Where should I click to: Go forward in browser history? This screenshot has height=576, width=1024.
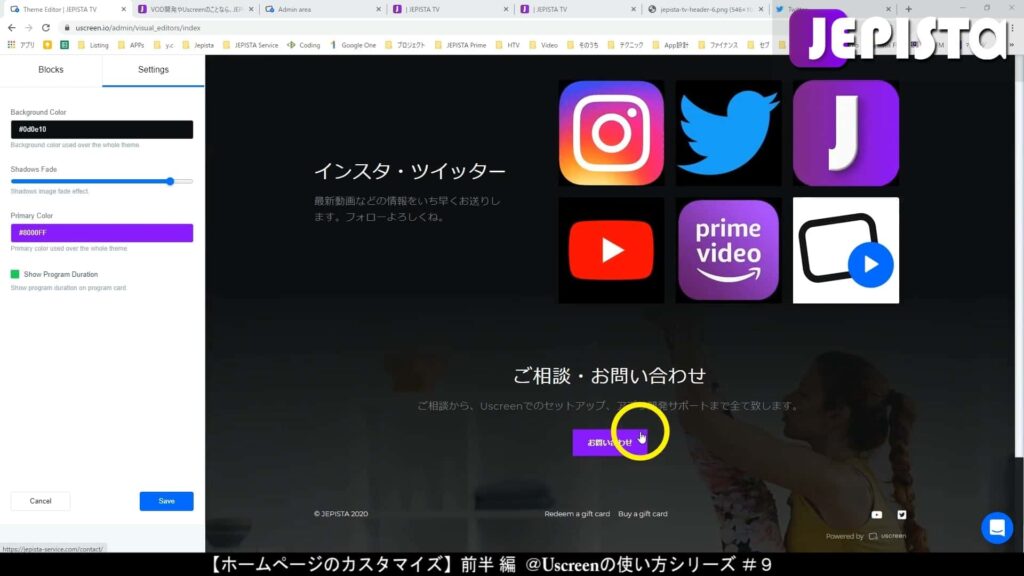(28, 28)
